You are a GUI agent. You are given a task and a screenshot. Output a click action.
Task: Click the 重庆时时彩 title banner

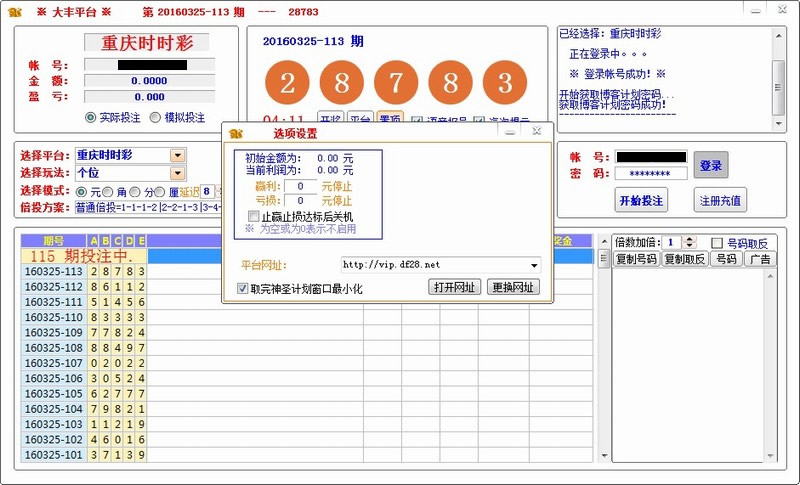[147, 43]
